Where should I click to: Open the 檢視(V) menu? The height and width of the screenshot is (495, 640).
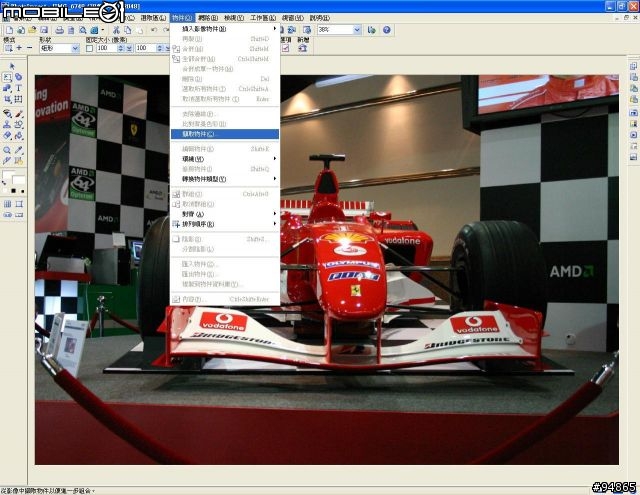234,18
